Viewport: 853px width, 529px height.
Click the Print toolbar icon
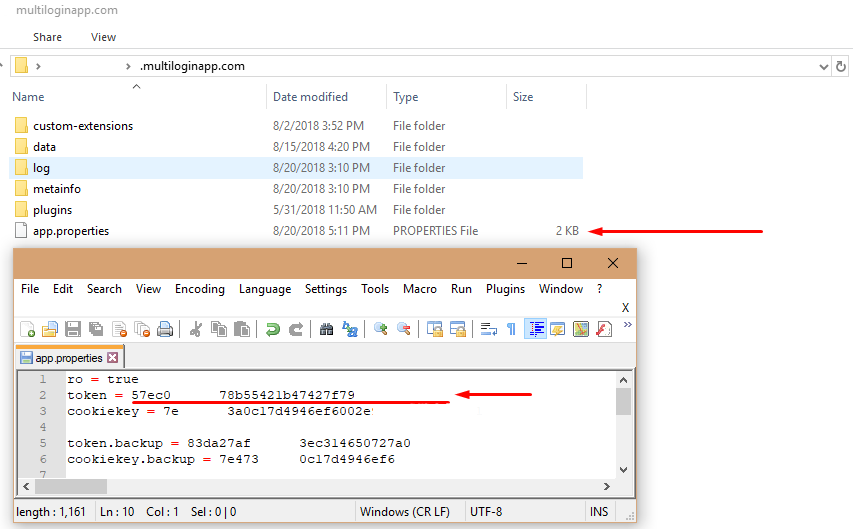(165, 329)
